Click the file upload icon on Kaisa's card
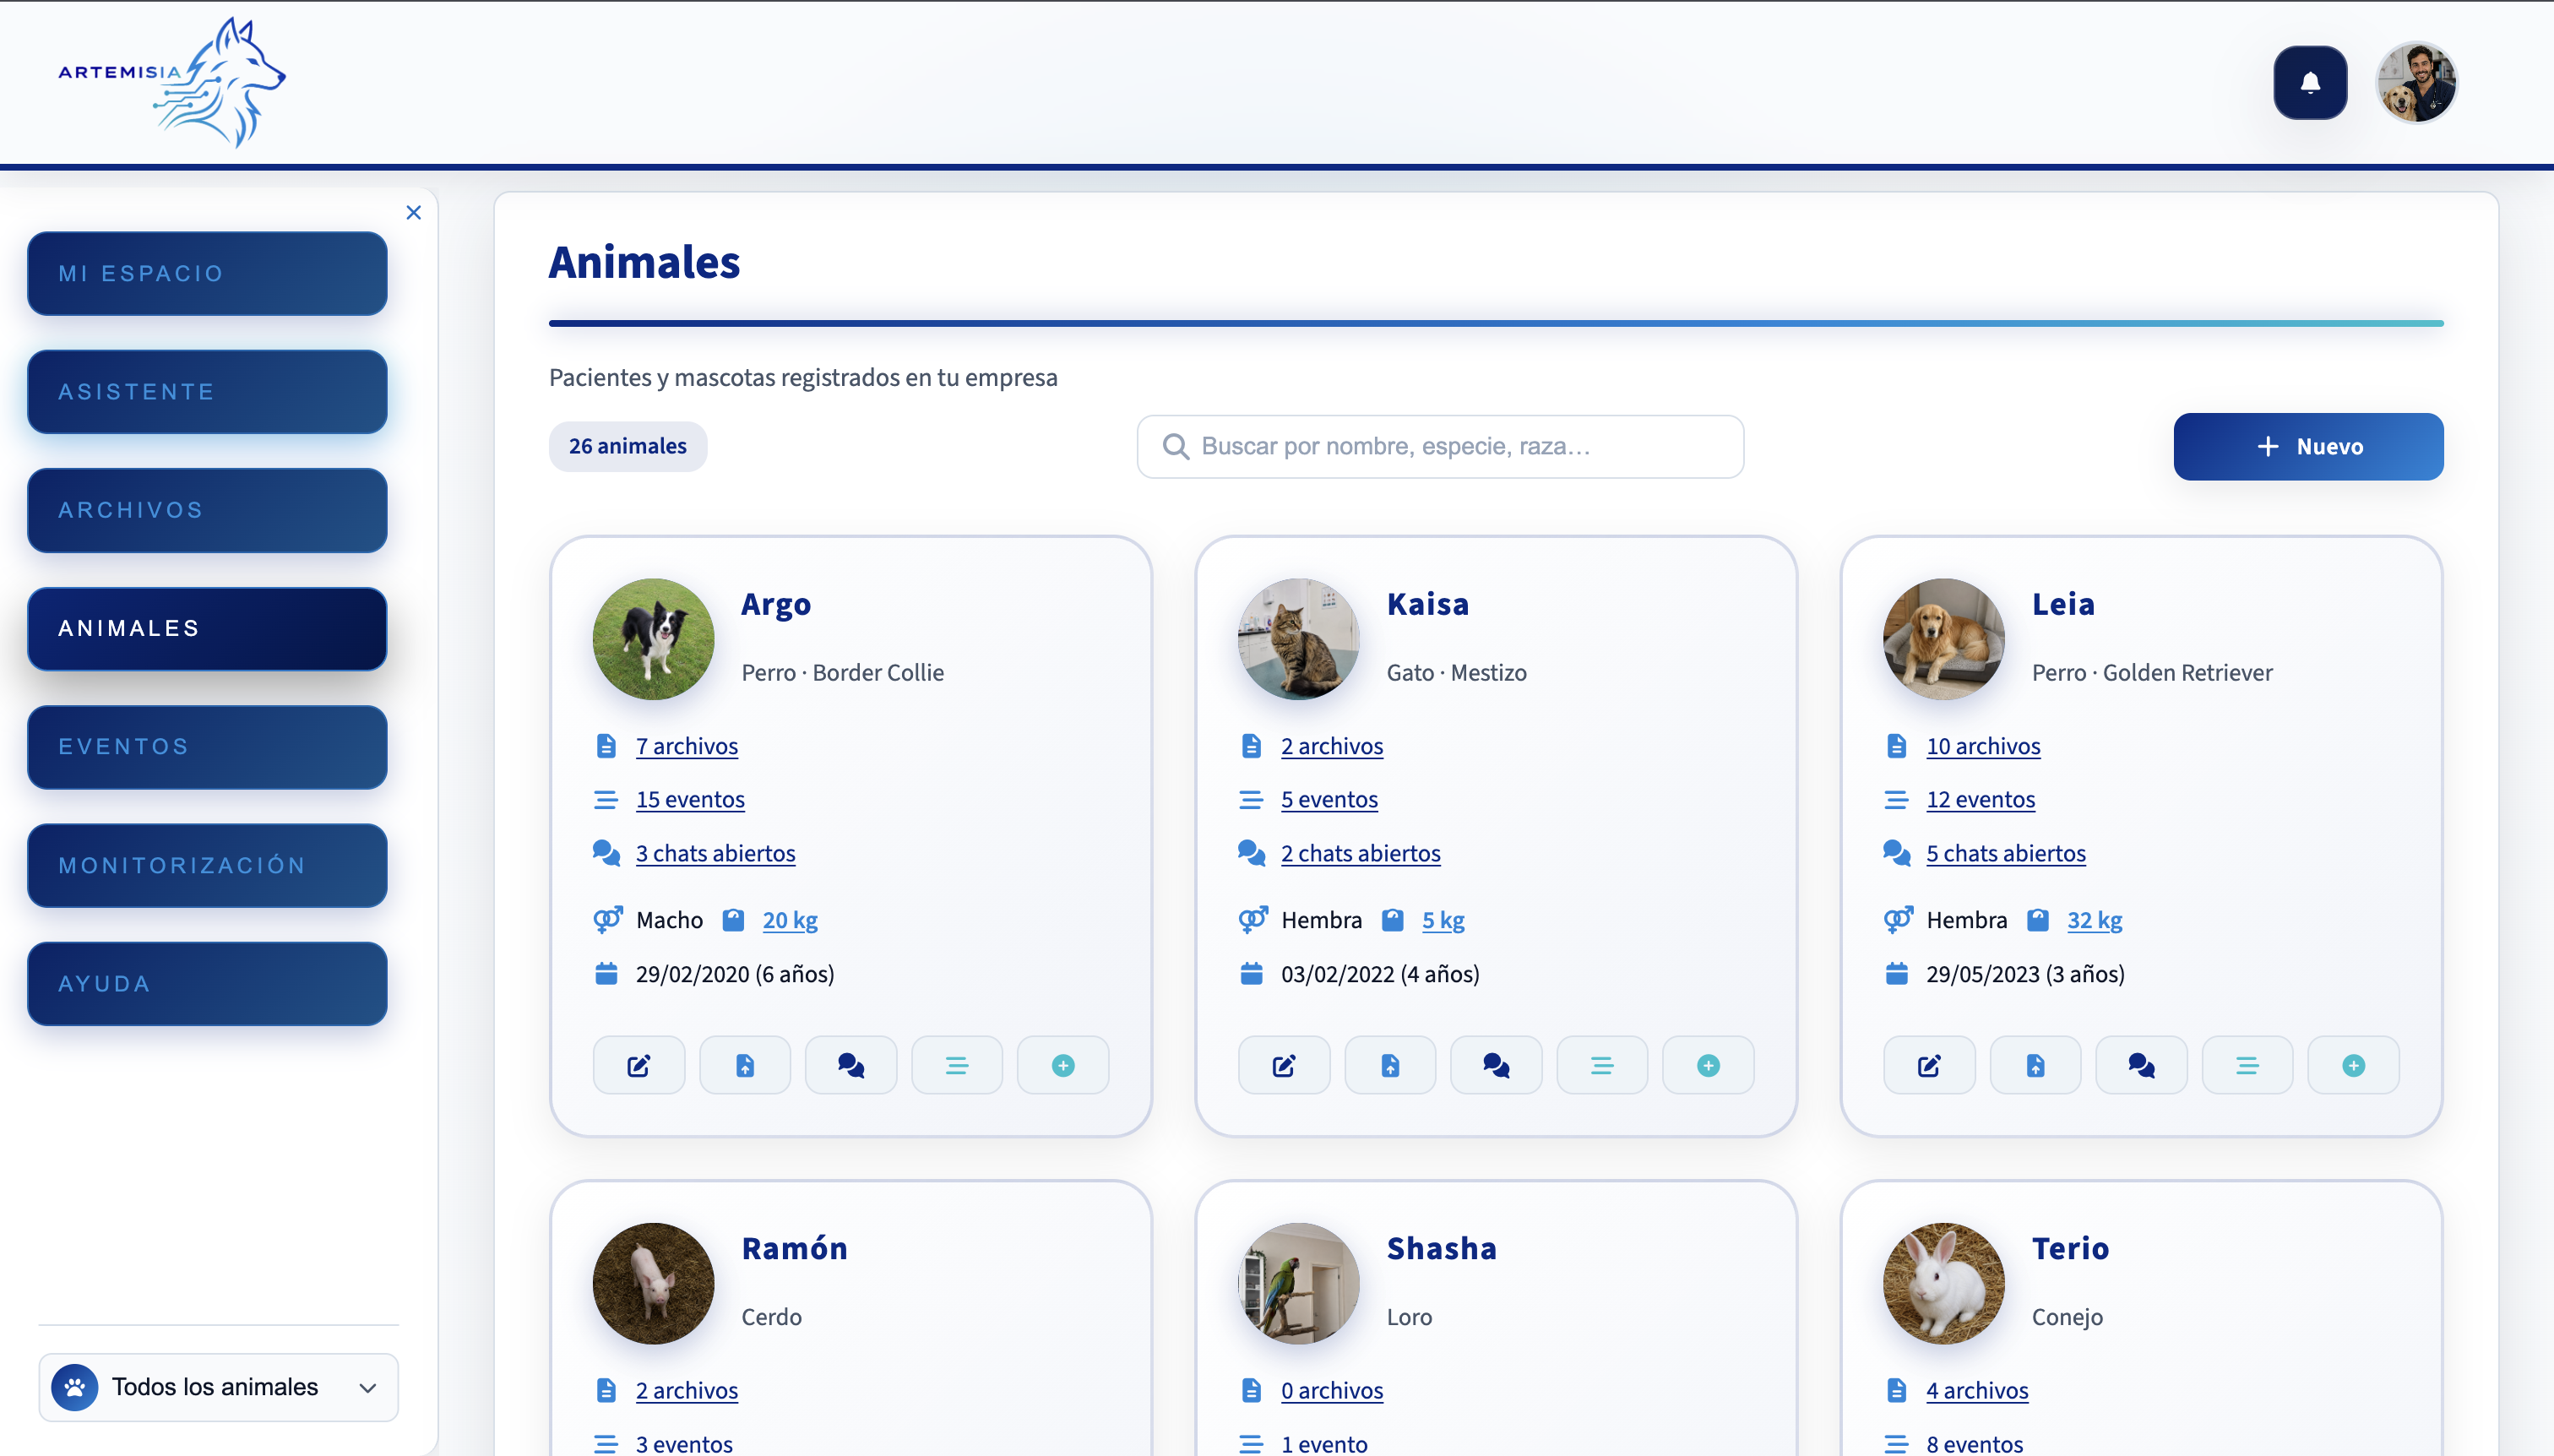Viewport: 2554px width, 1456px height. click(x=1390, y=1066)
